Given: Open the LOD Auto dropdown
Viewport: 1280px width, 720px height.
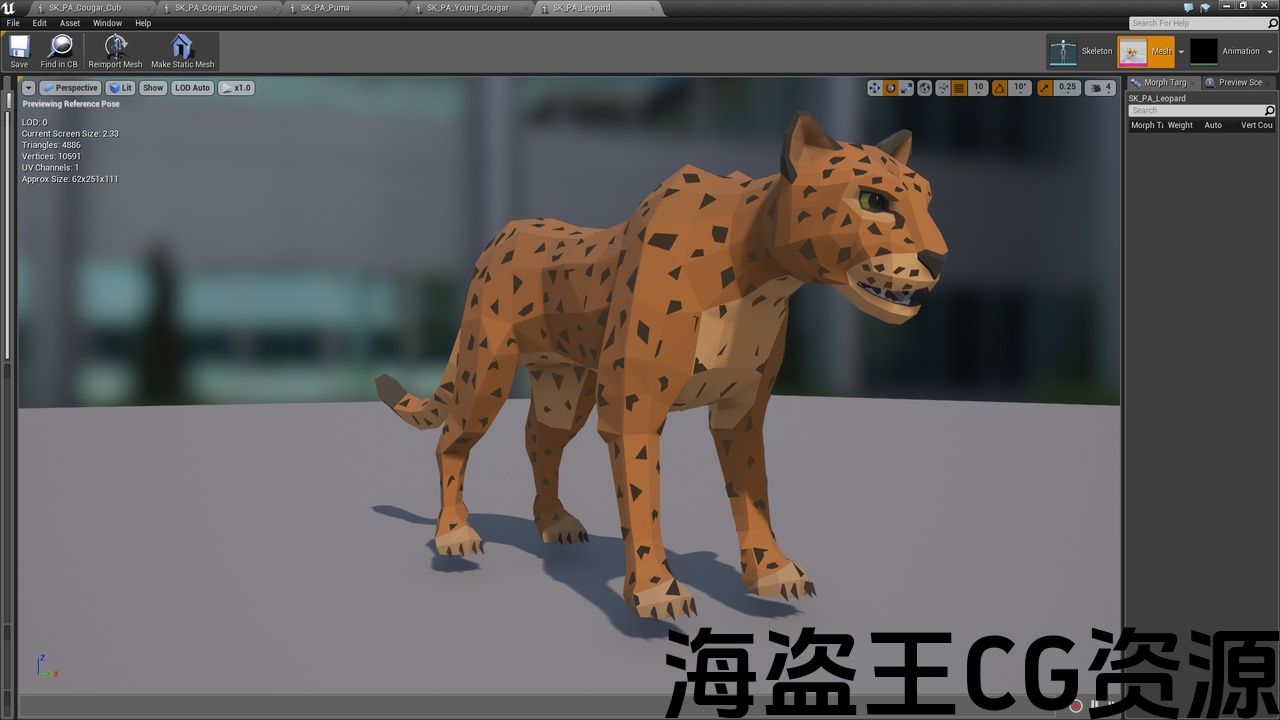Looking at the screenshot, I should (192, 88).
